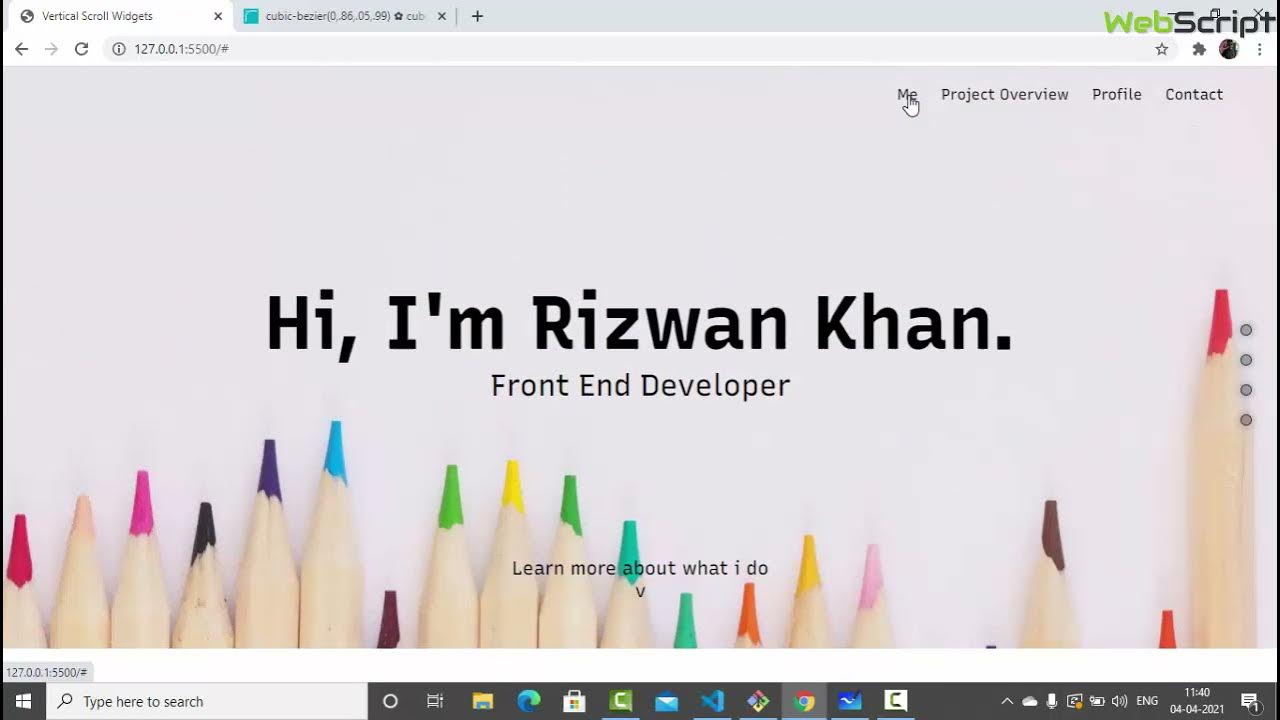Click the address bar URL 127.0.0.1:5500
This screenshot has width=1280, height=720.
[182, 49]
